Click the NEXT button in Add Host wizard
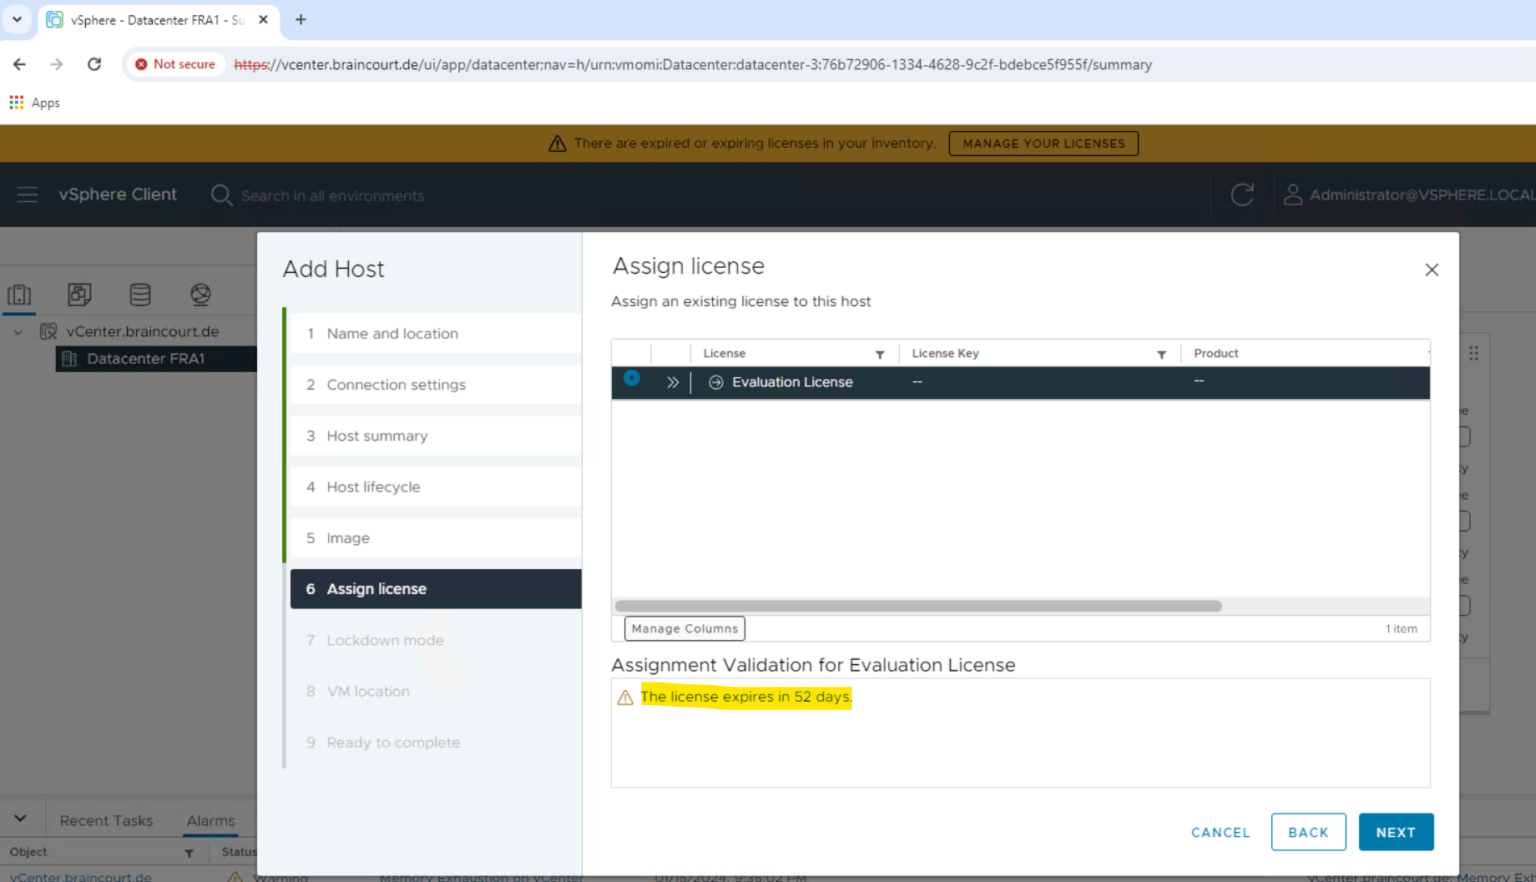Image resolution: width=1536 pixels, height=882 pixels. click(x=1396, y=831)
